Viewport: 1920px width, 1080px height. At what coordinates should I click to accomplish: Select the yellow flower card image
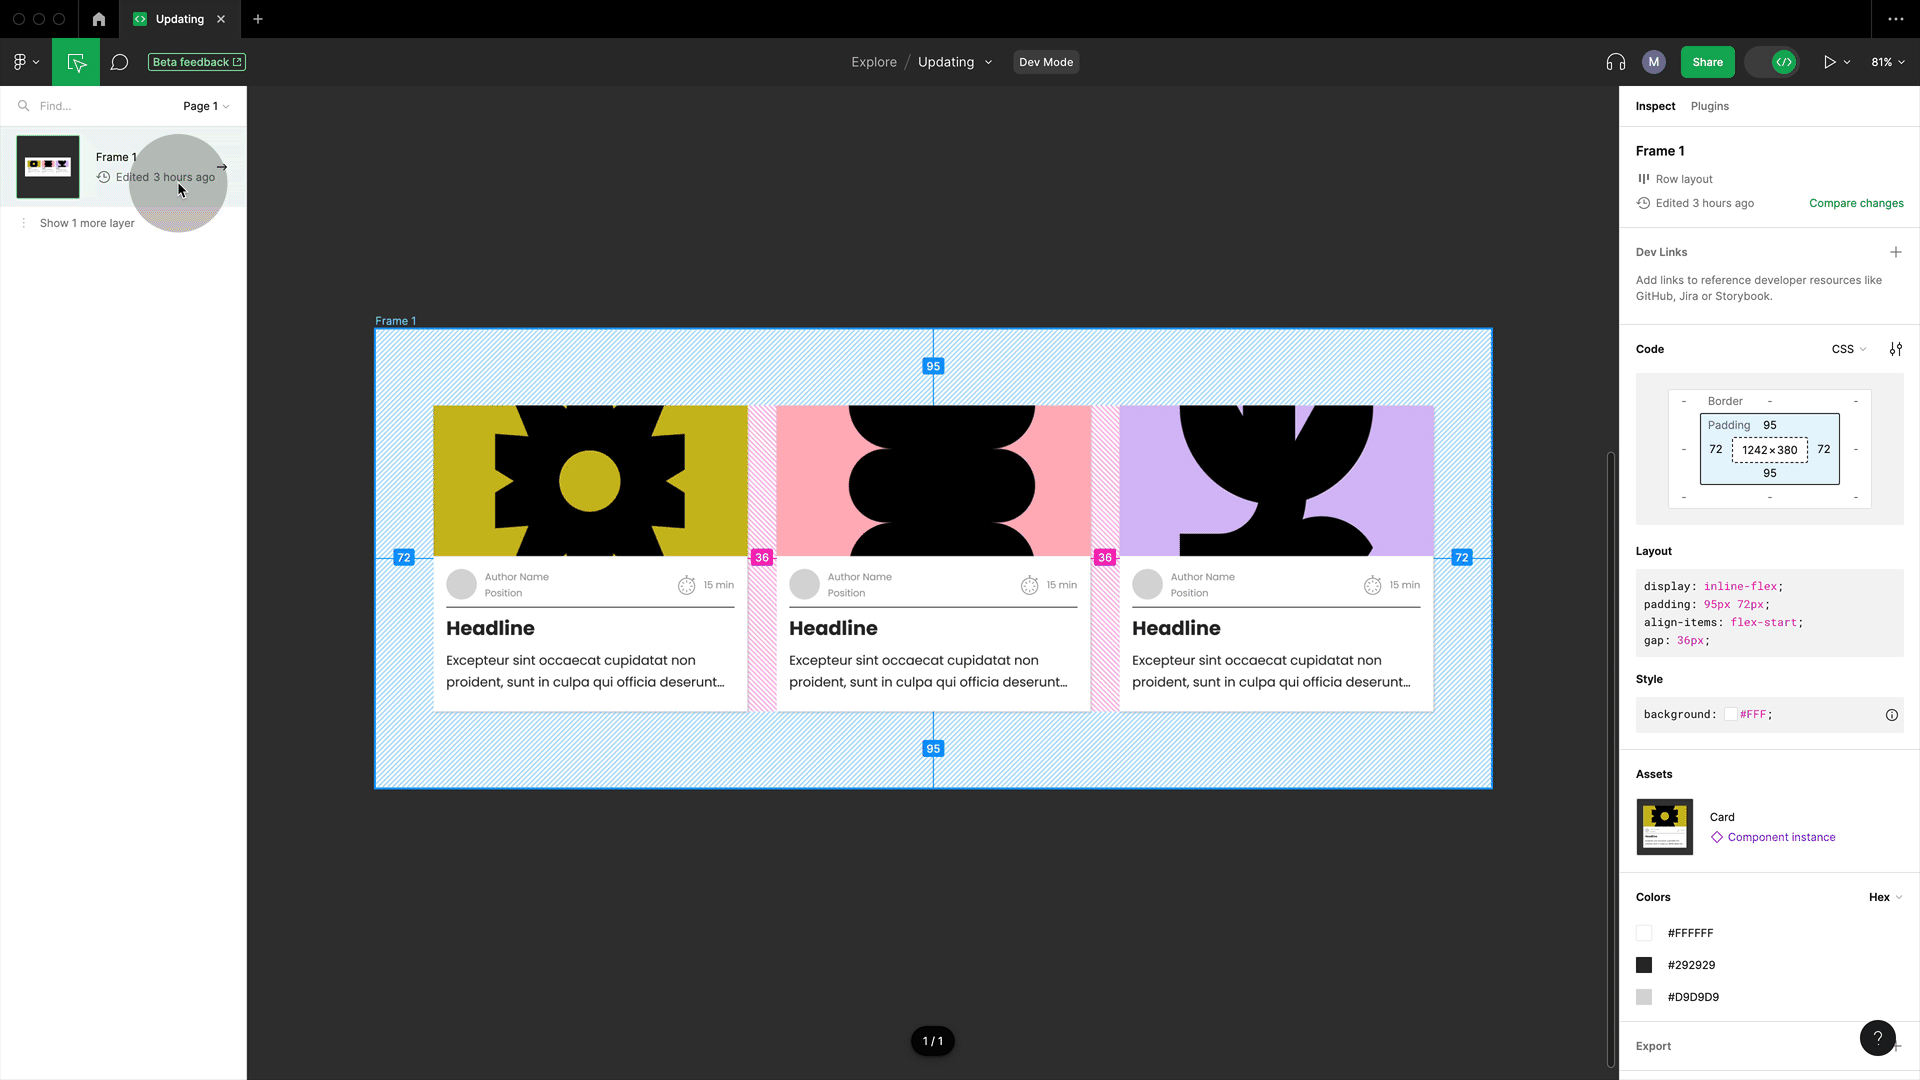pos(590,481)
